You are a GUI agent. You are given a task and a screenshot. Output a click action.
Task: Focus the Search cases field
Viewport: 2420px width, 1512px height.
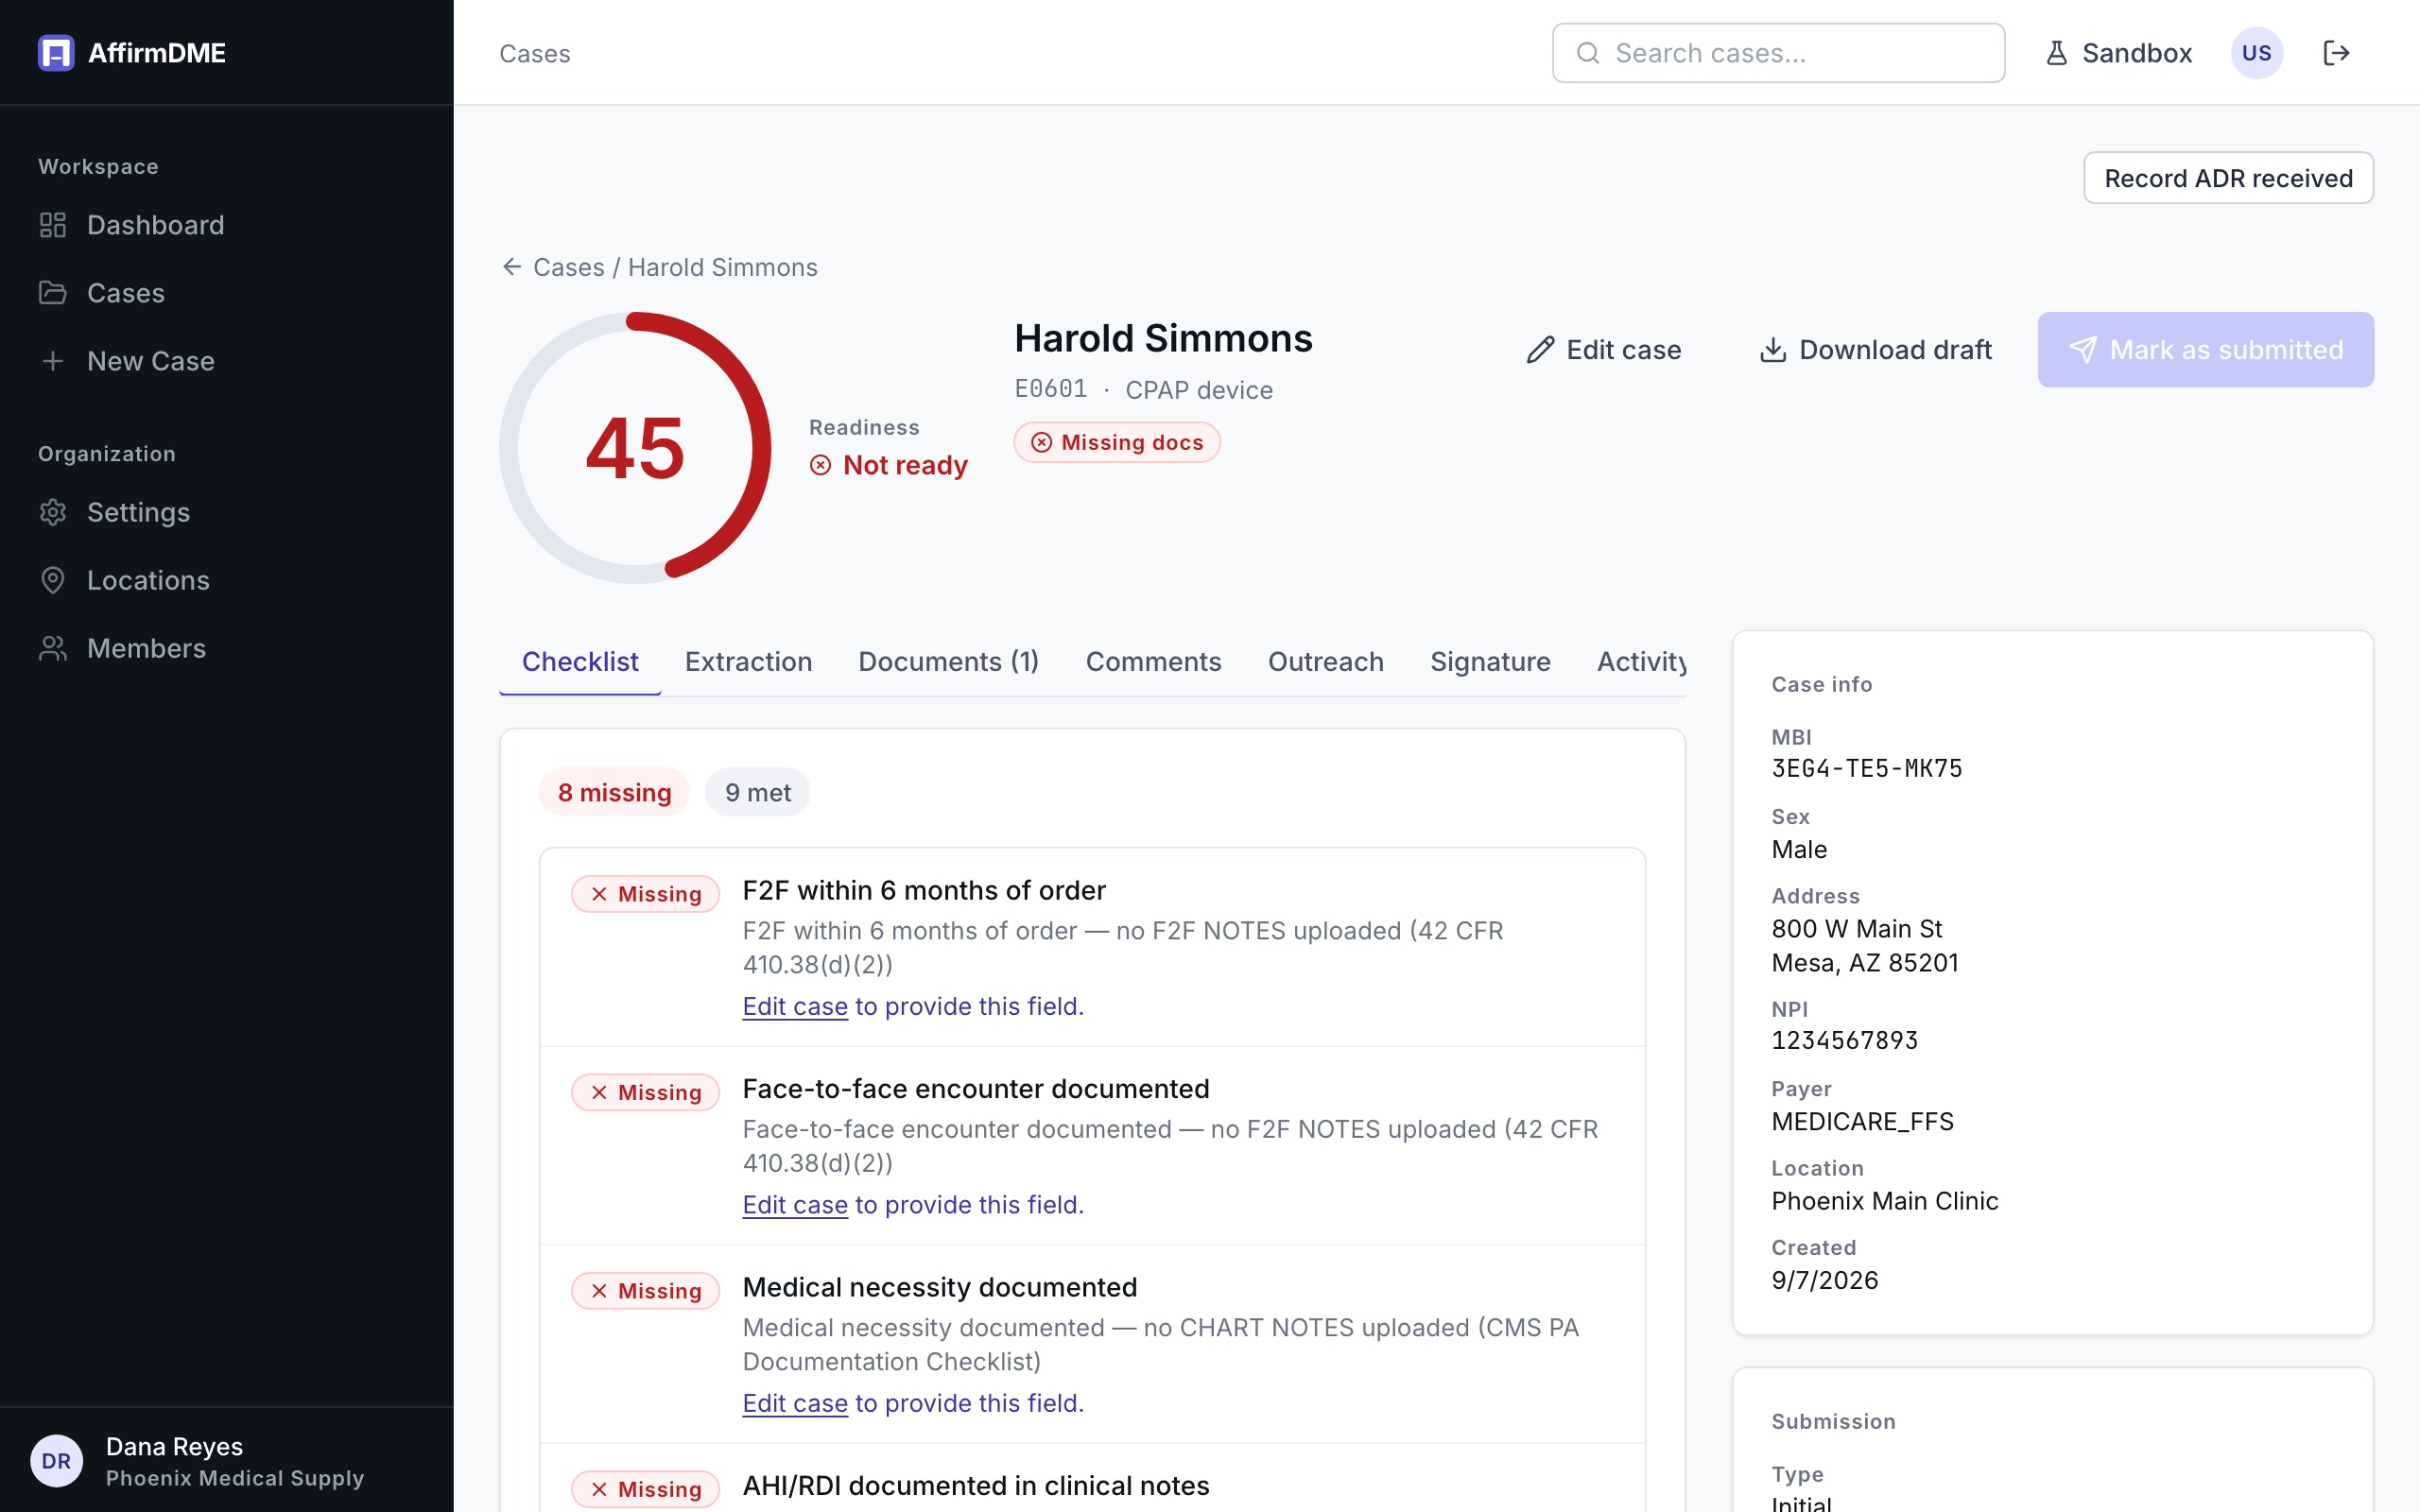click(1778, 53)
